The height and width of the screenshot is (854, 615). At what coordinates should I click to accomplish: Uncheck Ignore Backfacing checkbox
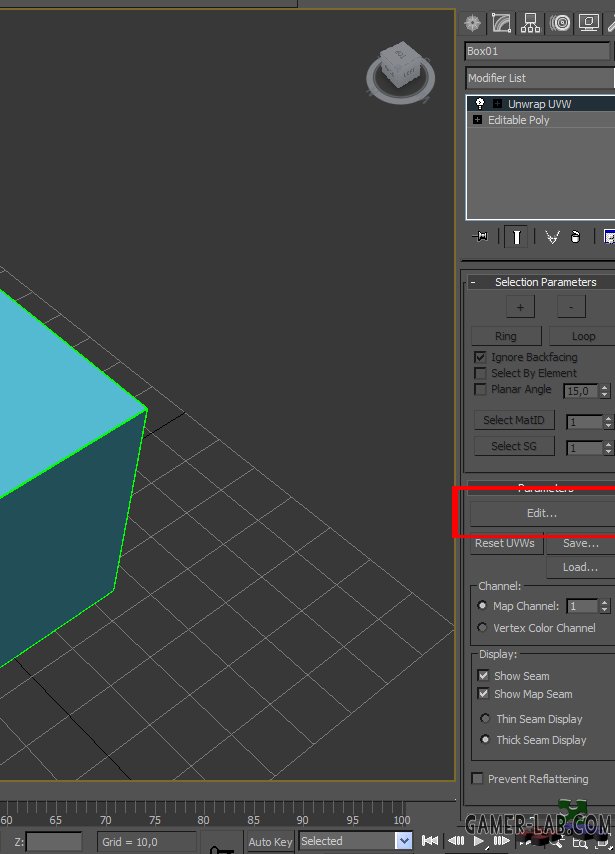pyautogui.click(x=480, y=357)
